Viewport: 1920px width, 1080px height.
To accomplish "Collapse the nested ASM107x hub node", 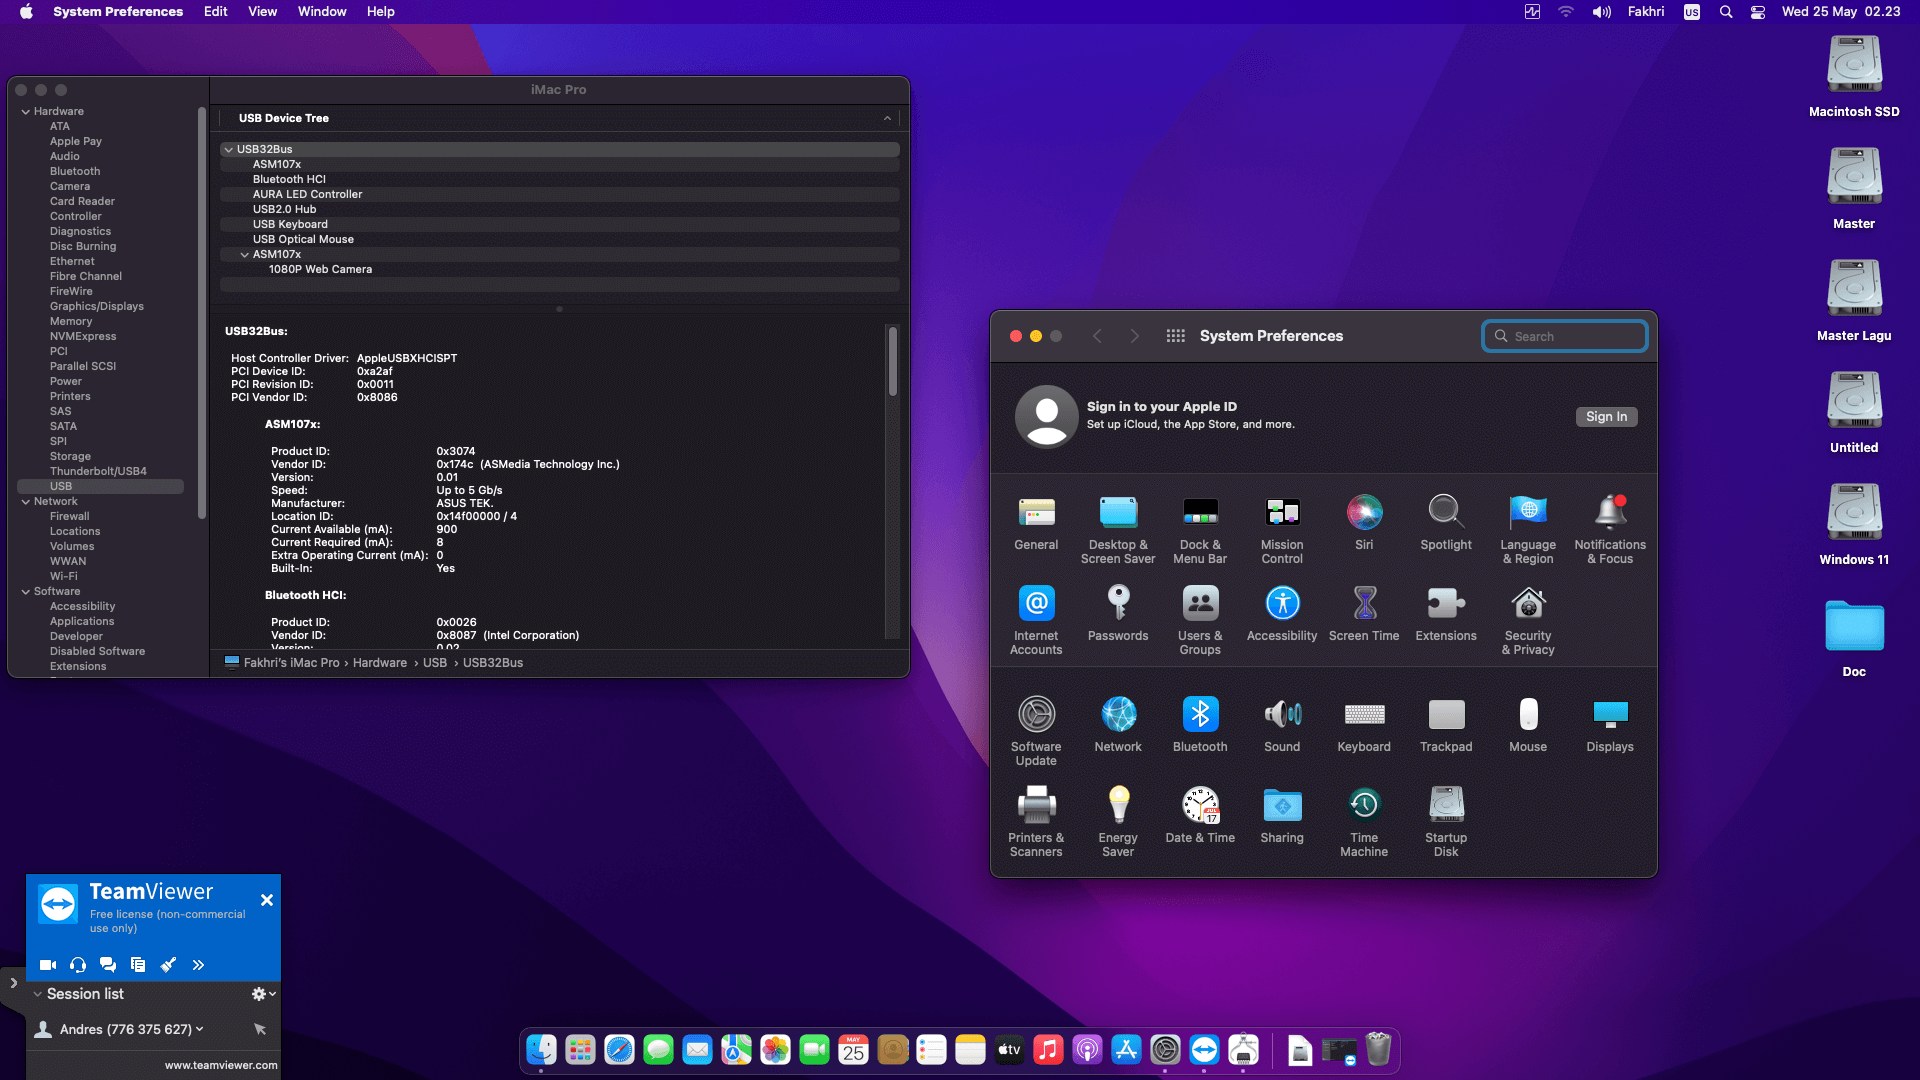I will pyautogui.click(x=245, y=255).
